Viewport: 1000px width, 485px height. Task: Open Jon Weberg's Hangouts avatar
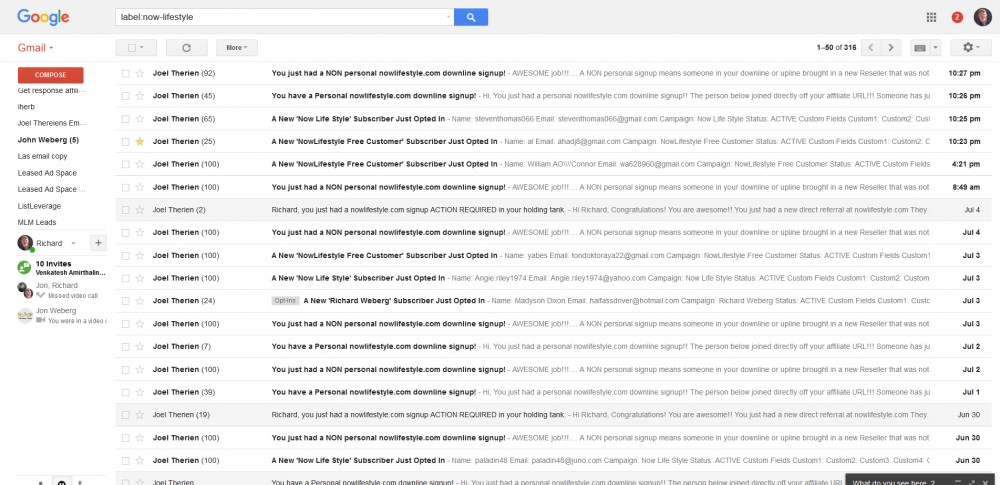(25, 315)
